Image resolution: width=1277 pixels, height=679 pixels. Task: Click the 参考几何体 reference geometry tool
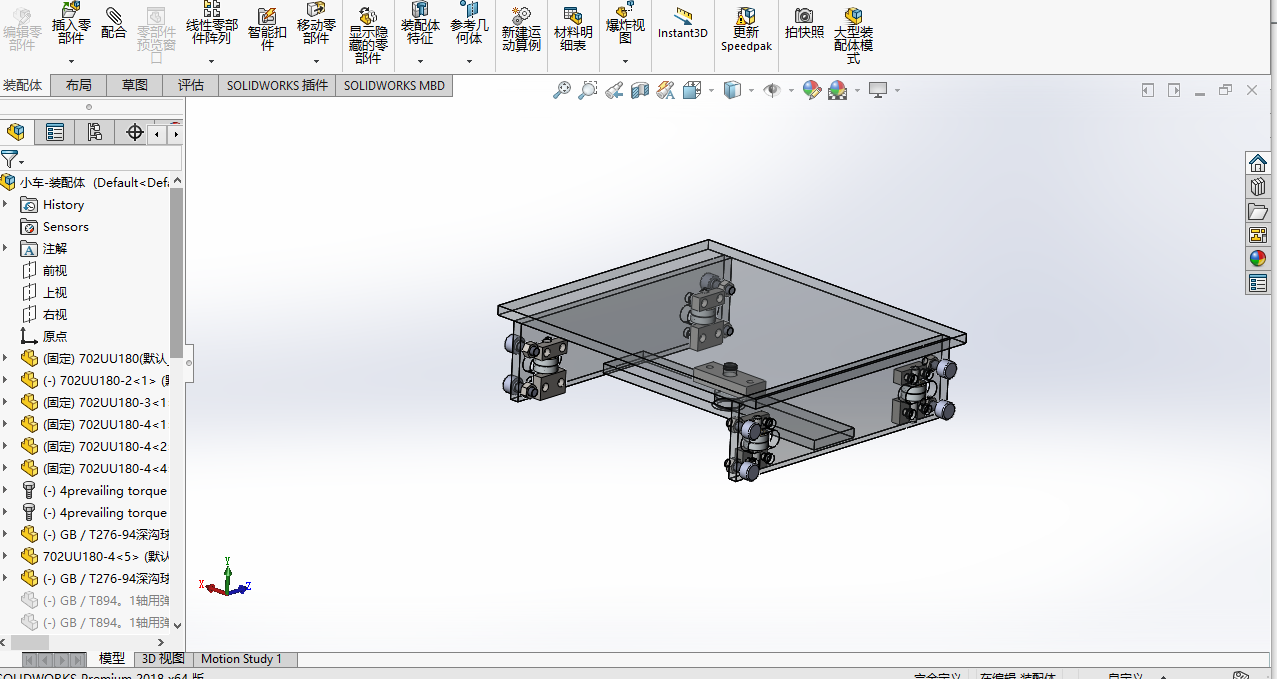pyautogui.click(x=469, y=23)
